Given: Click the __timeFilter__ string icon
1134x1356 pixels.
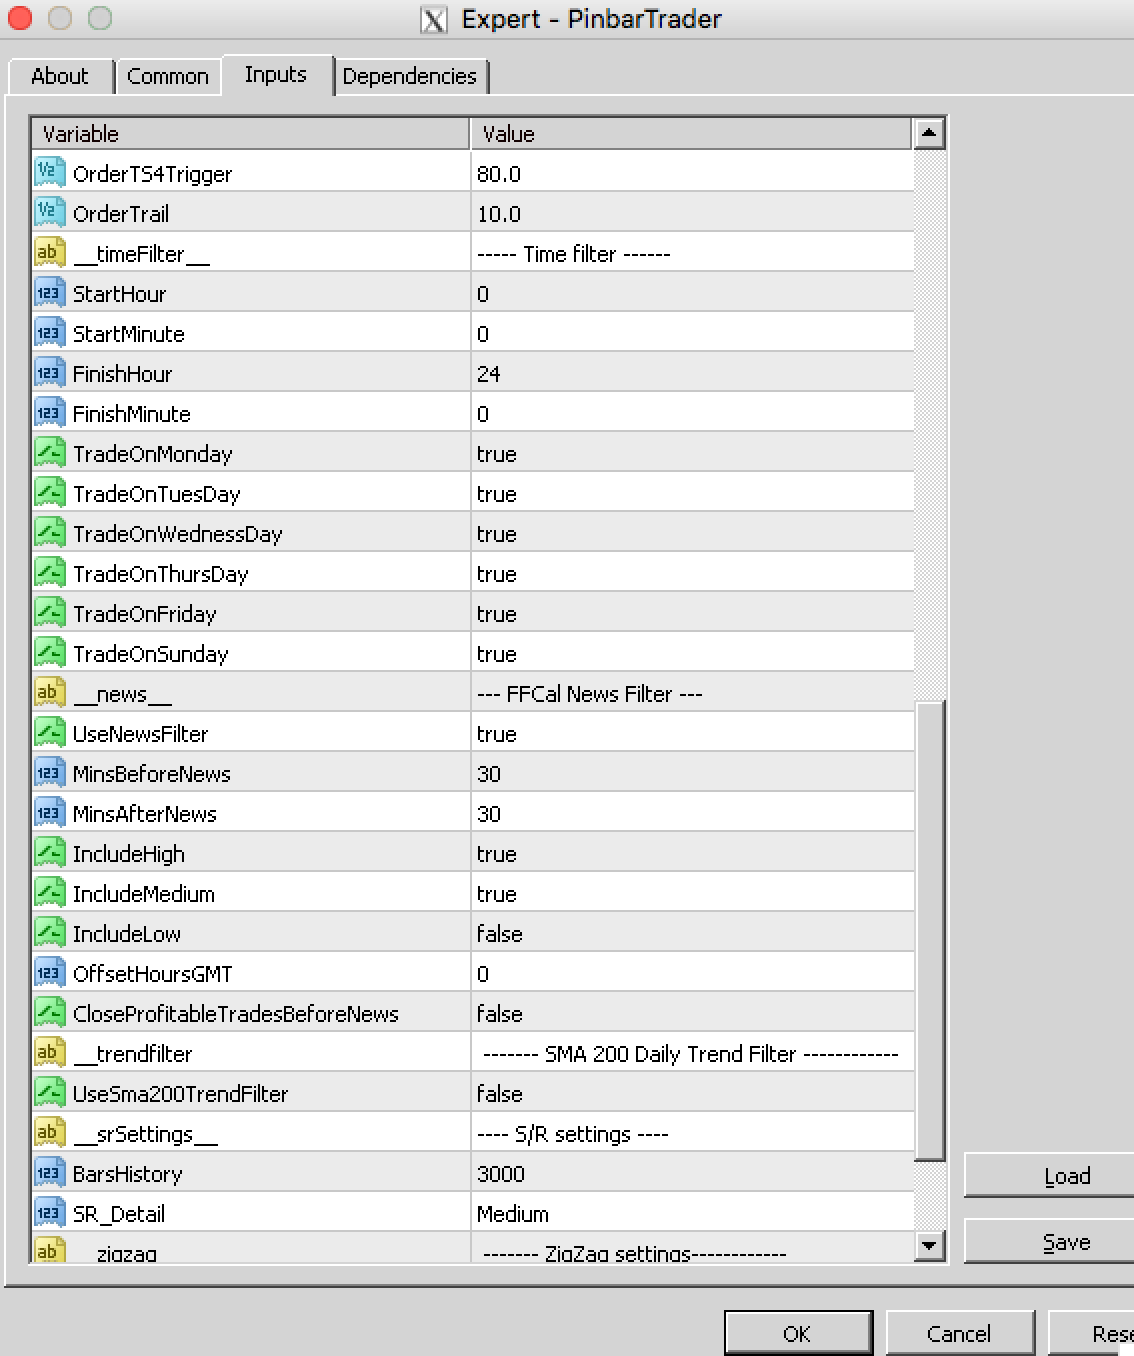Looking at the screenshot, I should tap(49, 252).
